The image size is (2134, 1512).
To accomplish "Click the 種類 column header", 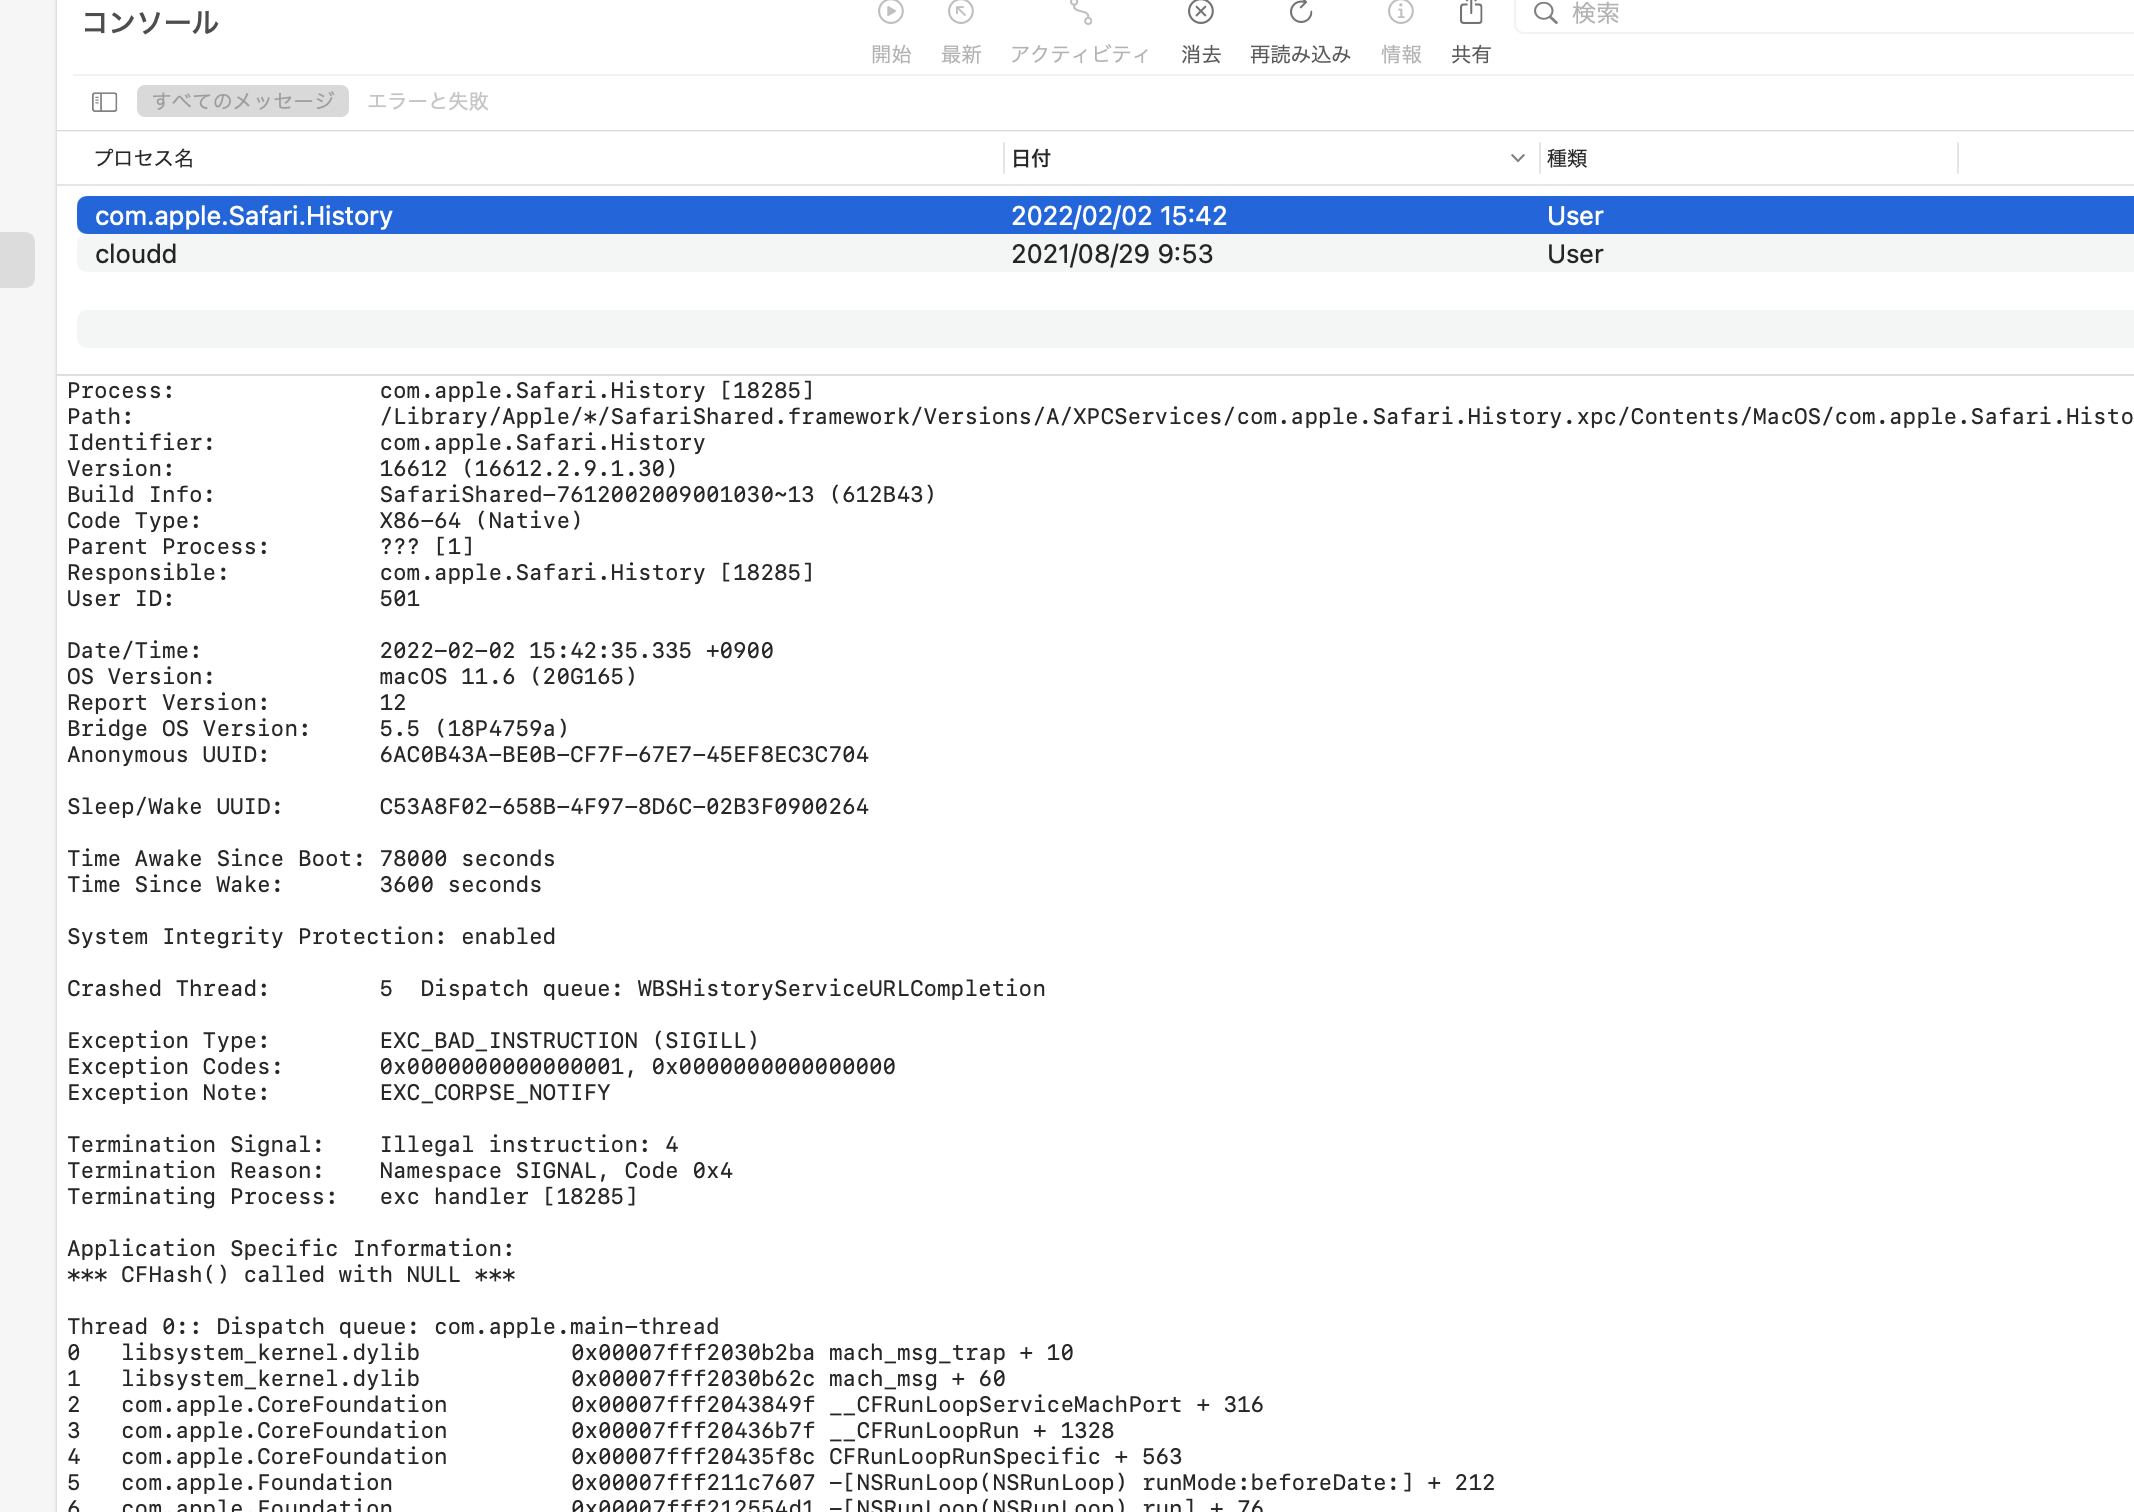I will click(x=1567, y=158).
